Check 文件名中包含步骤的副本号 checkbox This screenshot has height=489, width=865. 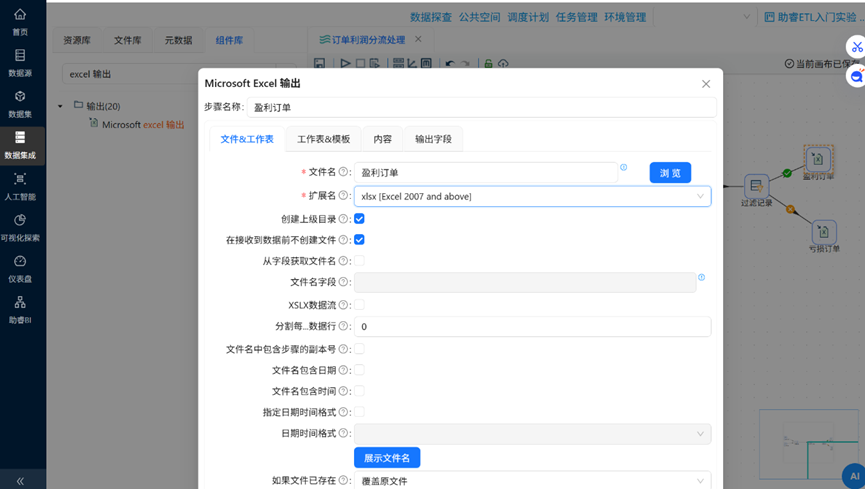coord(359,349)
